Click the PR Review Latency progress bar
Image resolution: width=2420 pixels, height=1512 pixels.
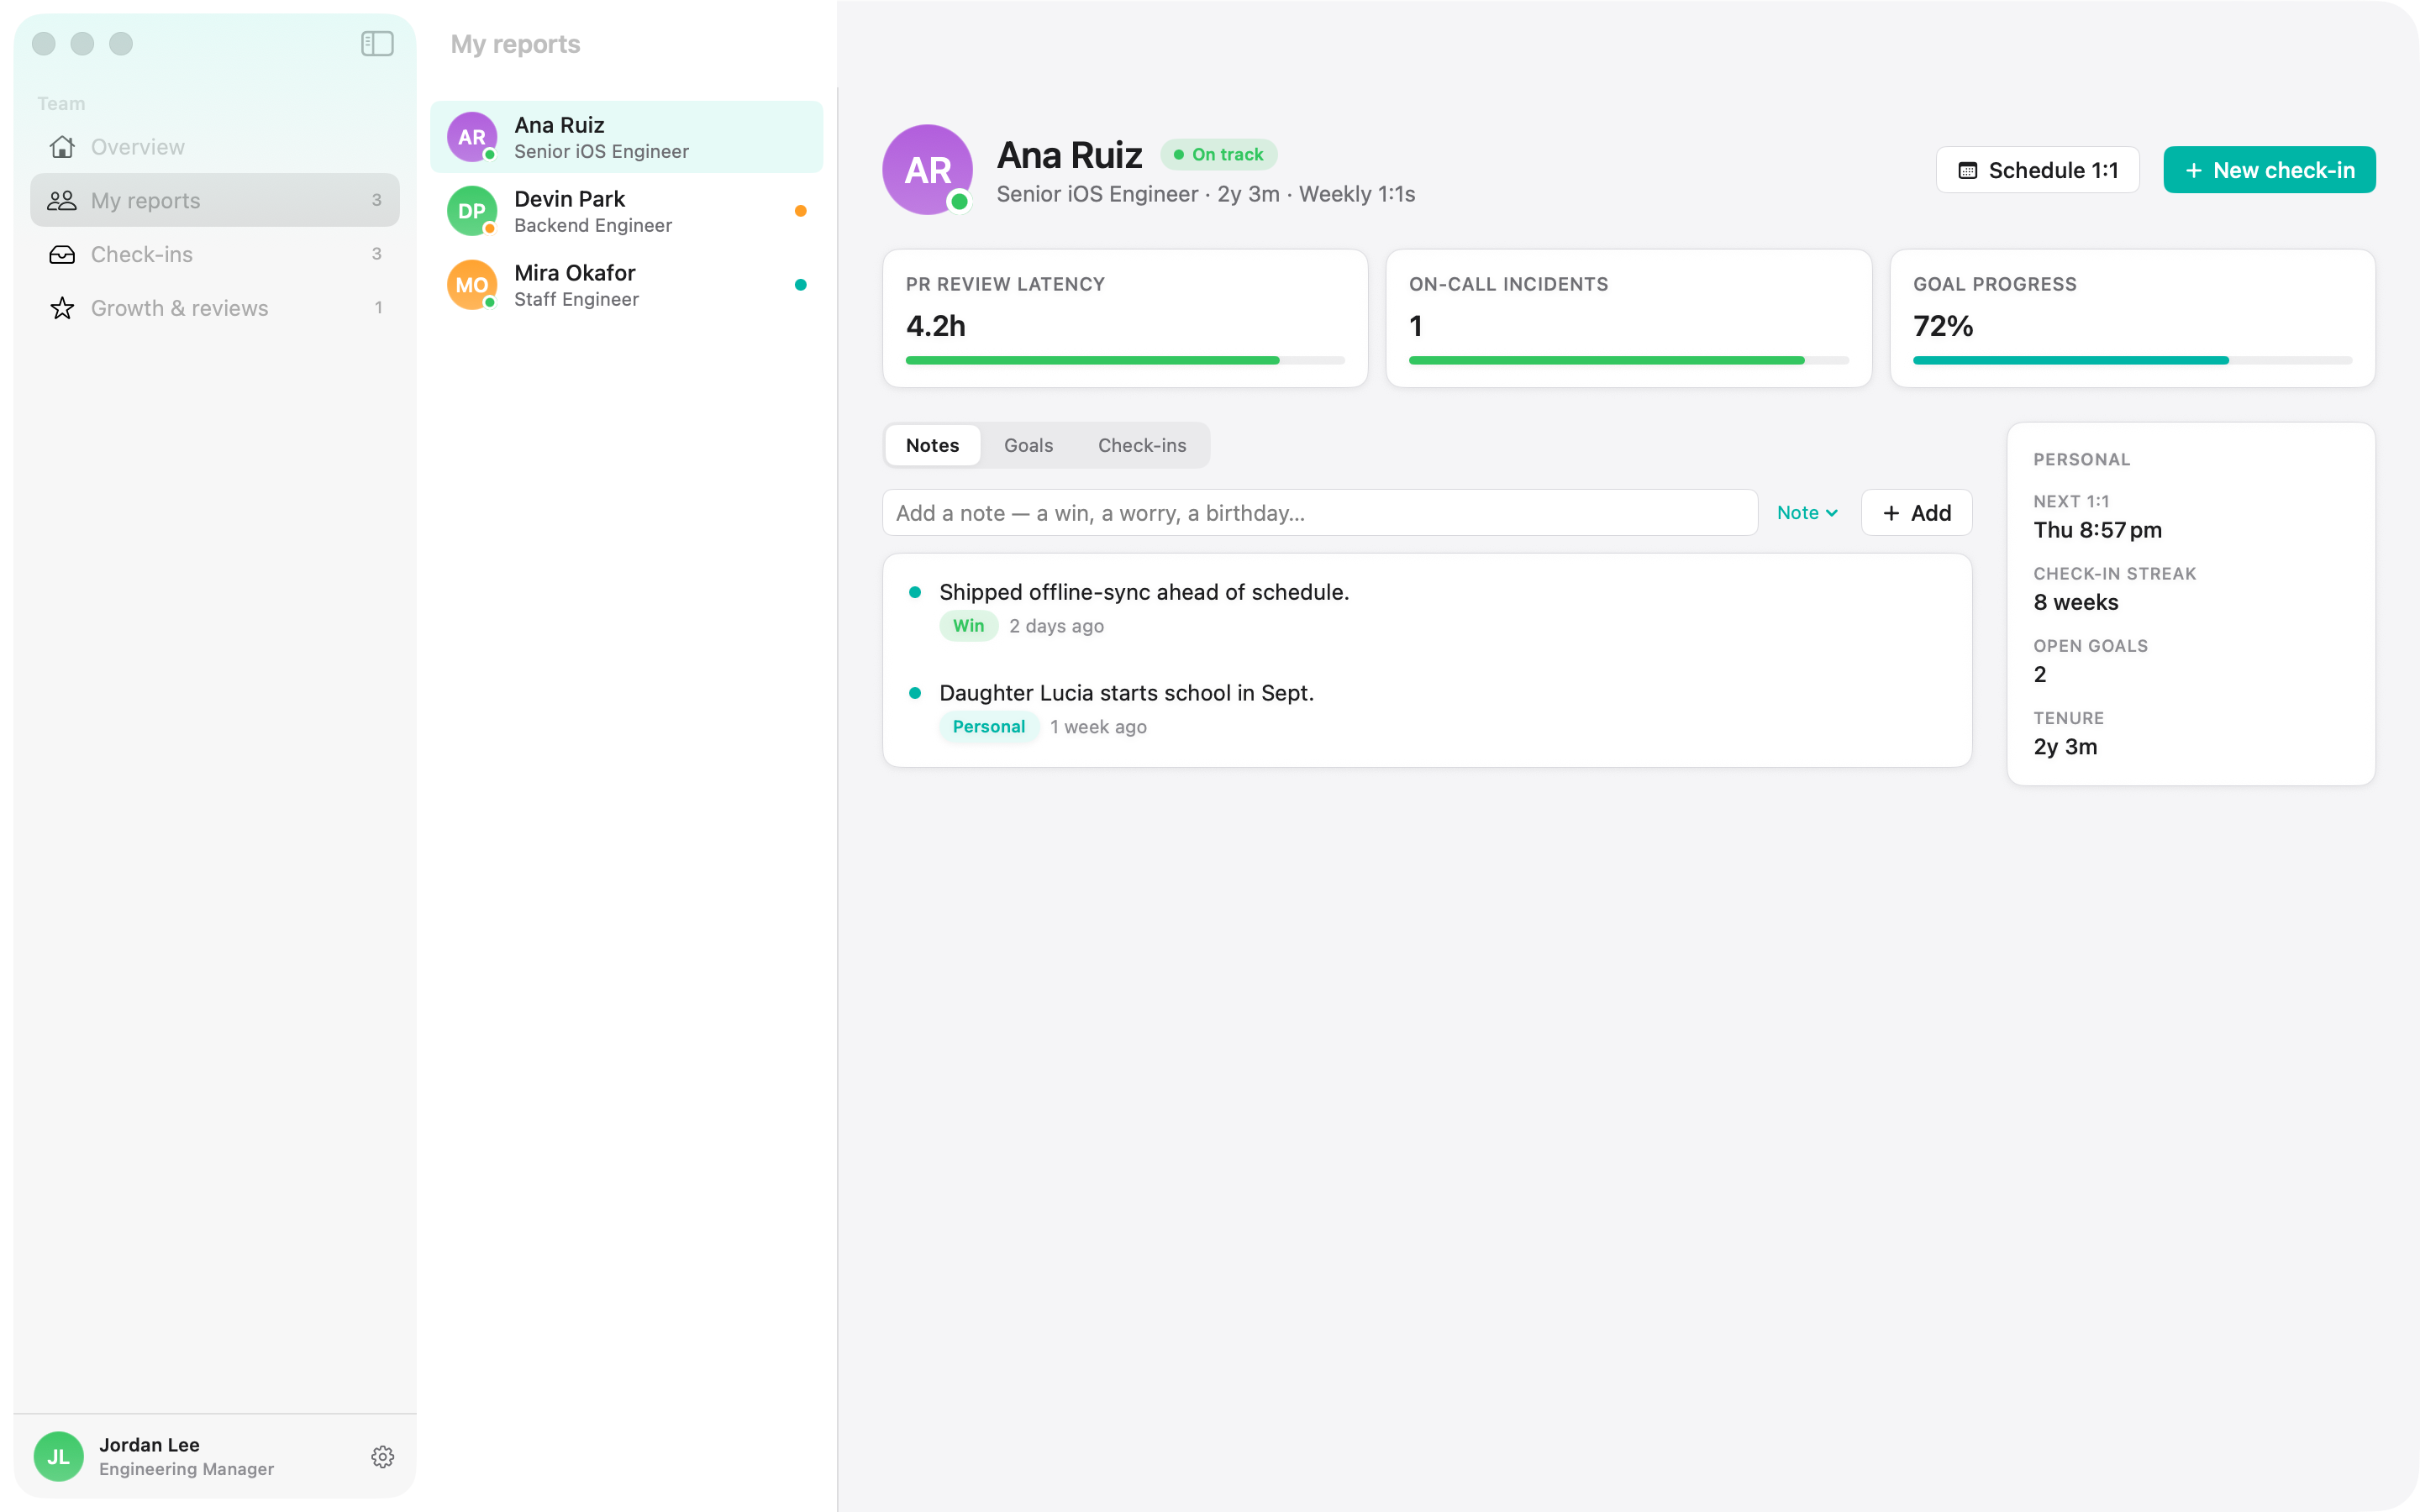click(1125, 360)
